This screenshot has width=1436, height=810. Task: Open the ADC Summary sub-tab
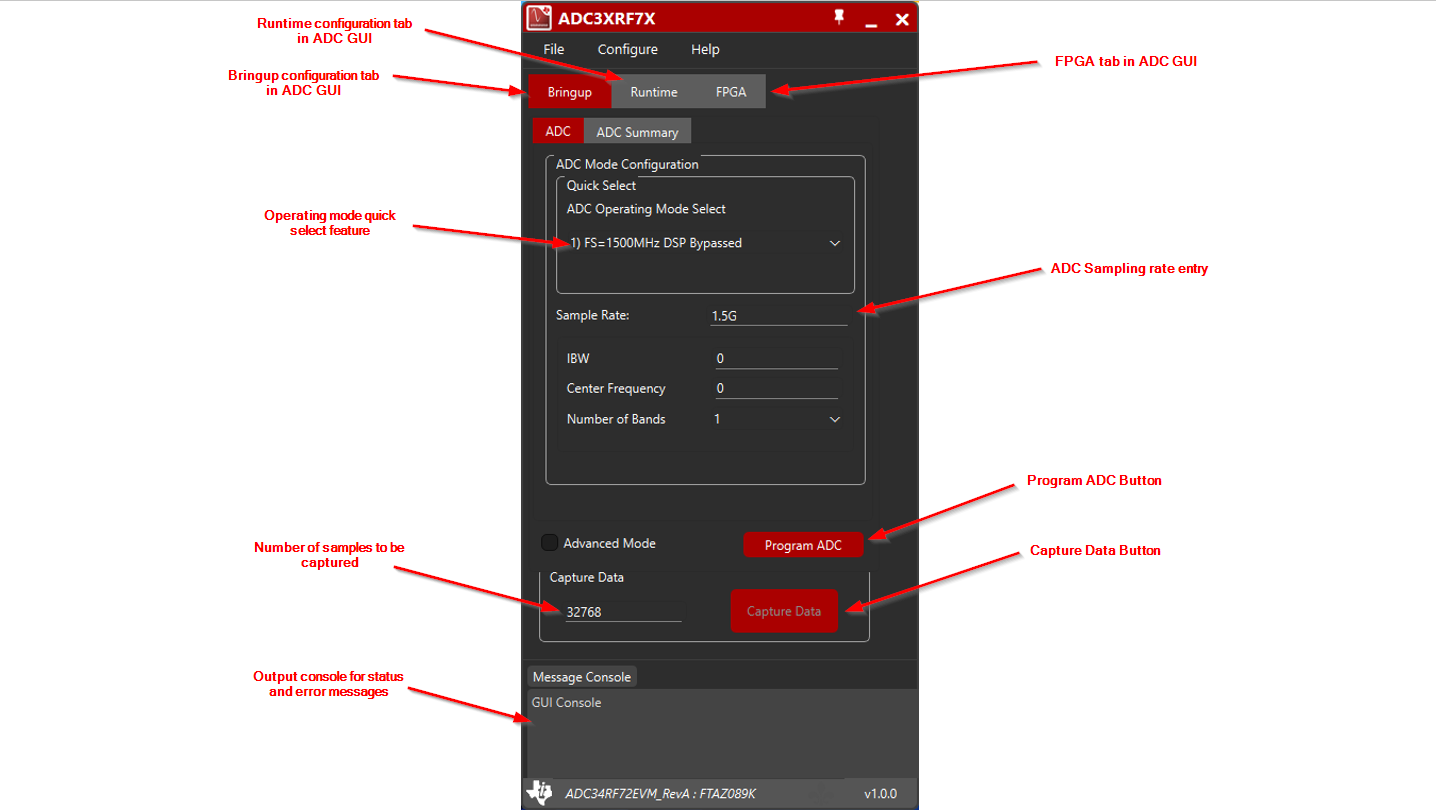click(637, 132)
